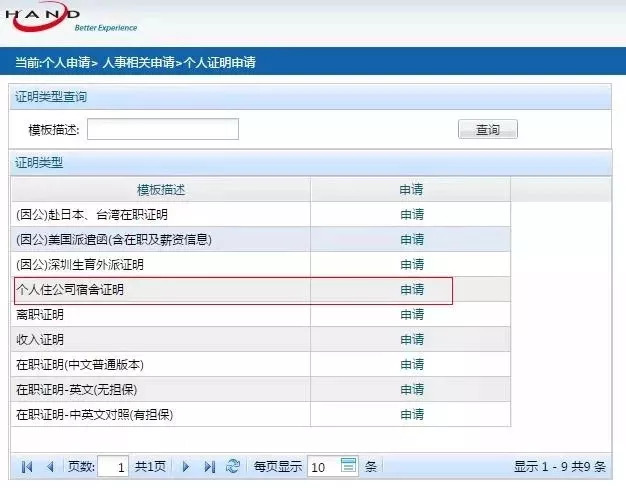
Task: Click the 申请 column header
Action: [x=411, y=189]
